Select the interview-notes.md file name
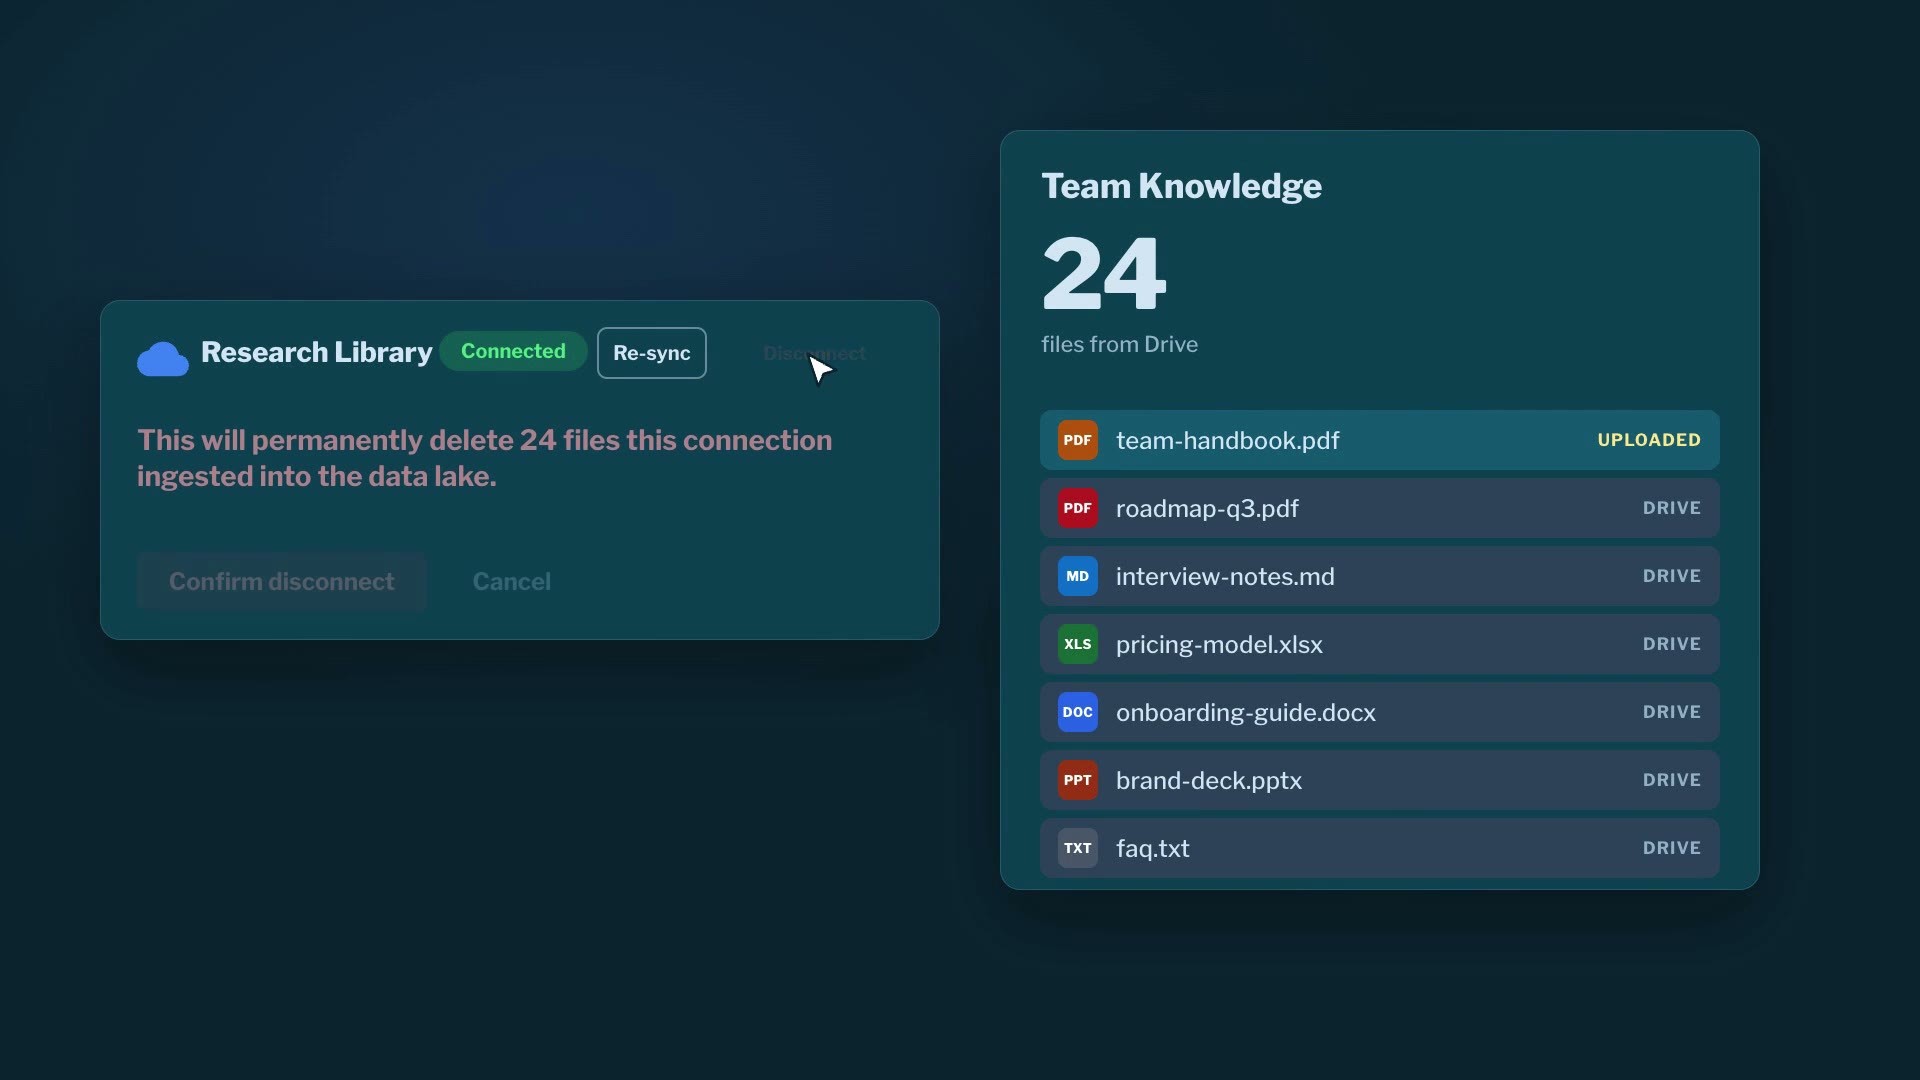Image resolution: width=1920 pixels, height=1080 pixels. coord(1225,576)
